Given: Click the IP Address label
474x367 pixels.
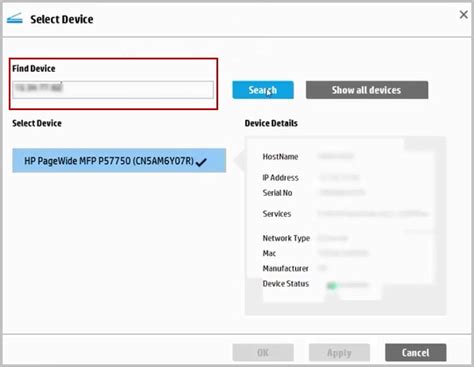Looking at the screenshot, I should click(280, 178).
